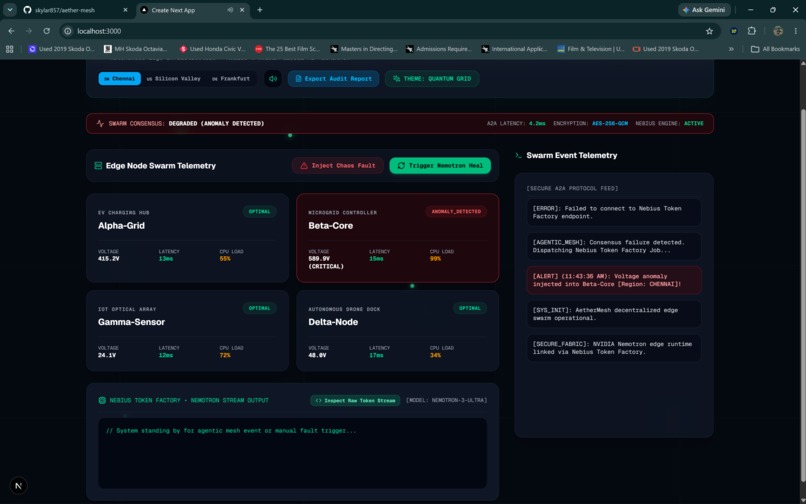Click the 99% CPU load on Beta-Core

435,259
